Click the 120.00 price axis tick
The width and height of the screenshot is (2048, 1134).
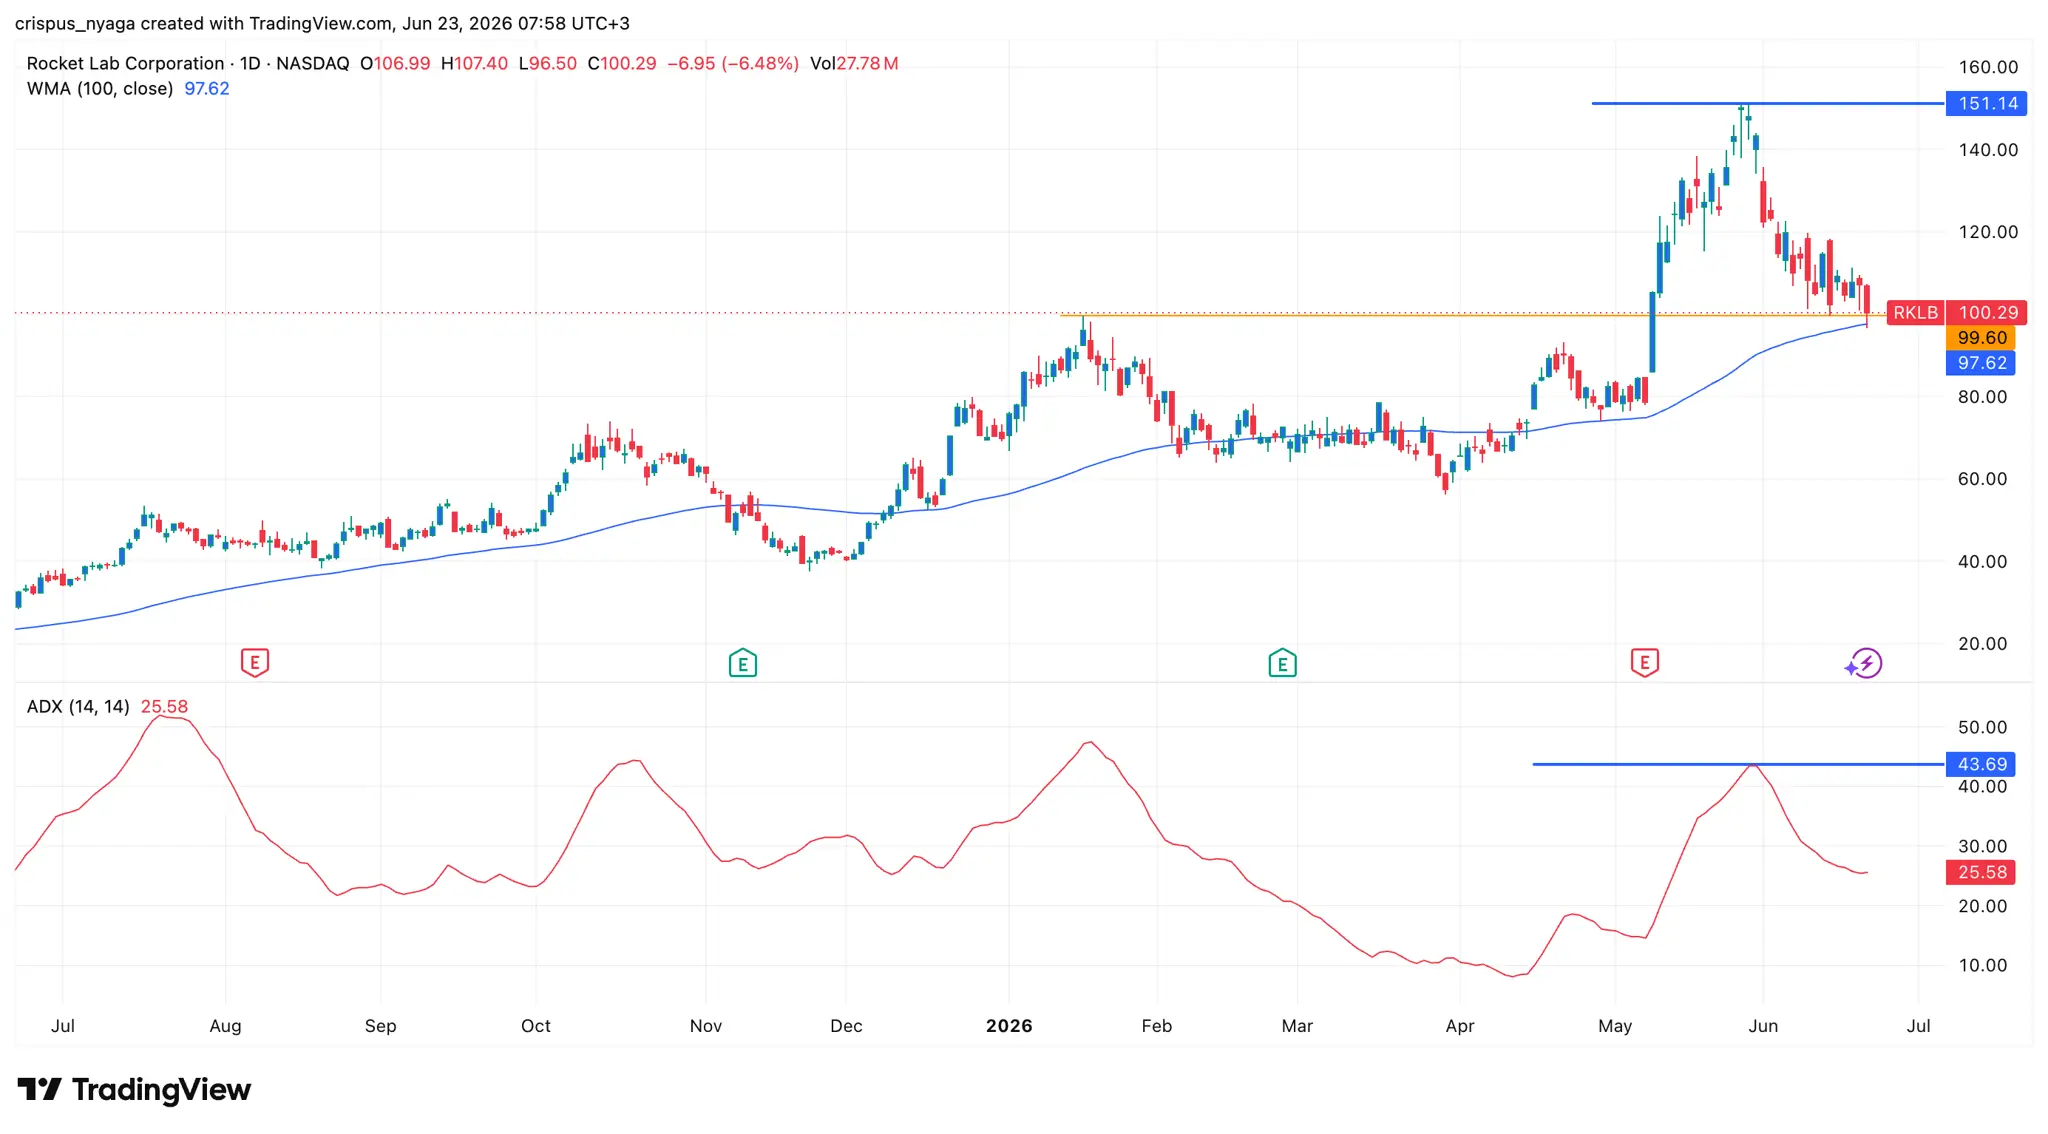coord(1988,231)
